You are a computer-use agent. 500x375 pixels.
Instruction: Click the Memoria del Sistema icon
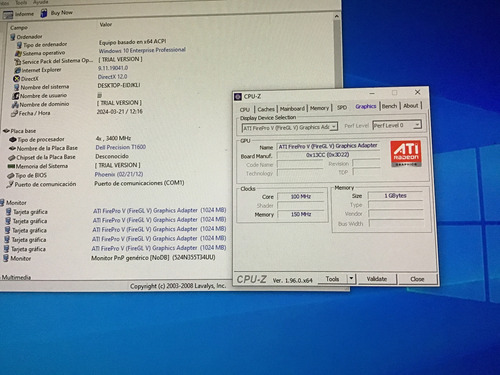click(11, 166)
